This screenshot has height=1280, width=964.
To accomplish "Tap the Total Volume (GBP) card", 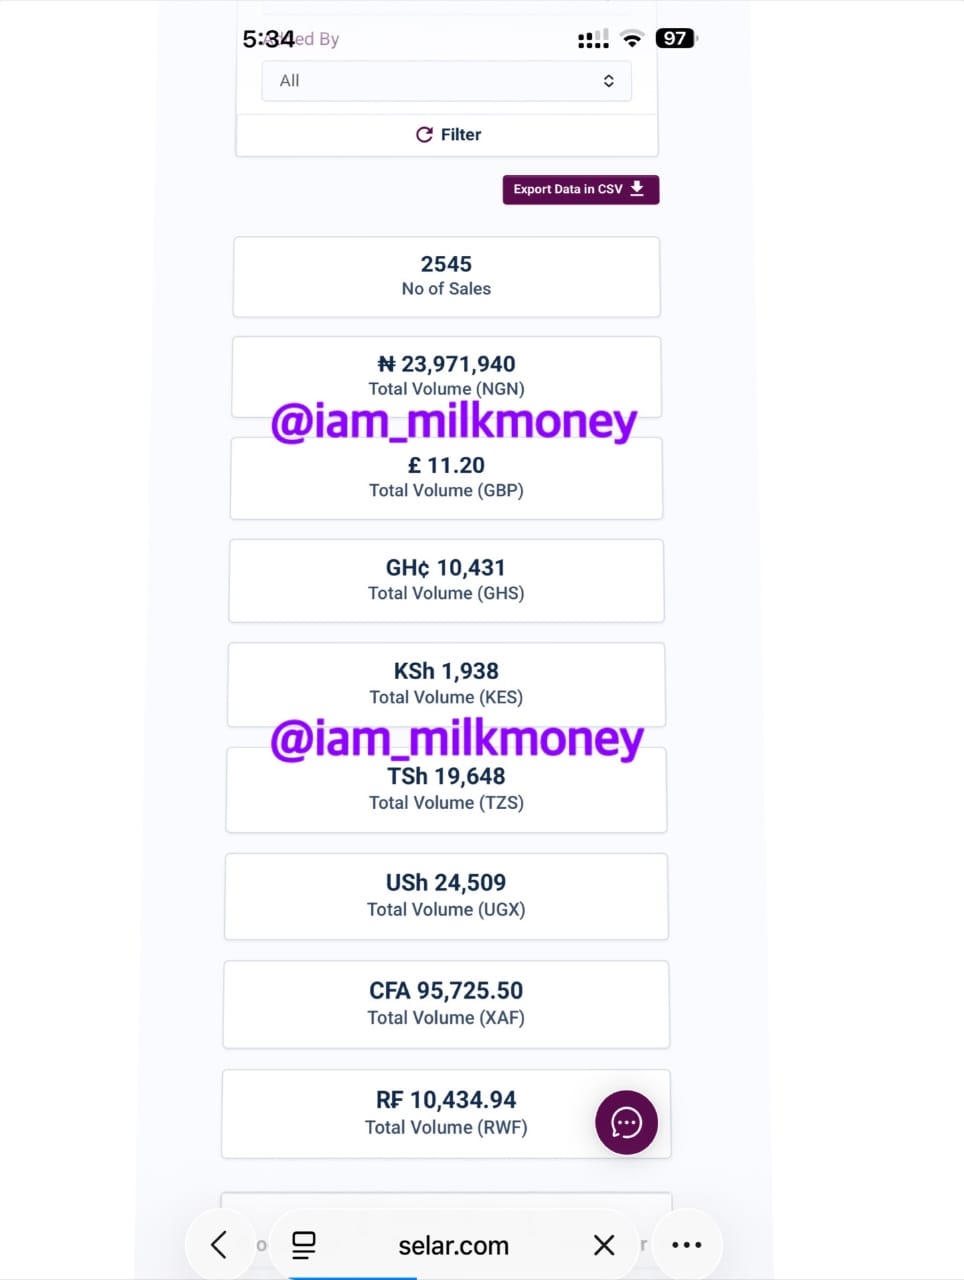I will point(446,477).
